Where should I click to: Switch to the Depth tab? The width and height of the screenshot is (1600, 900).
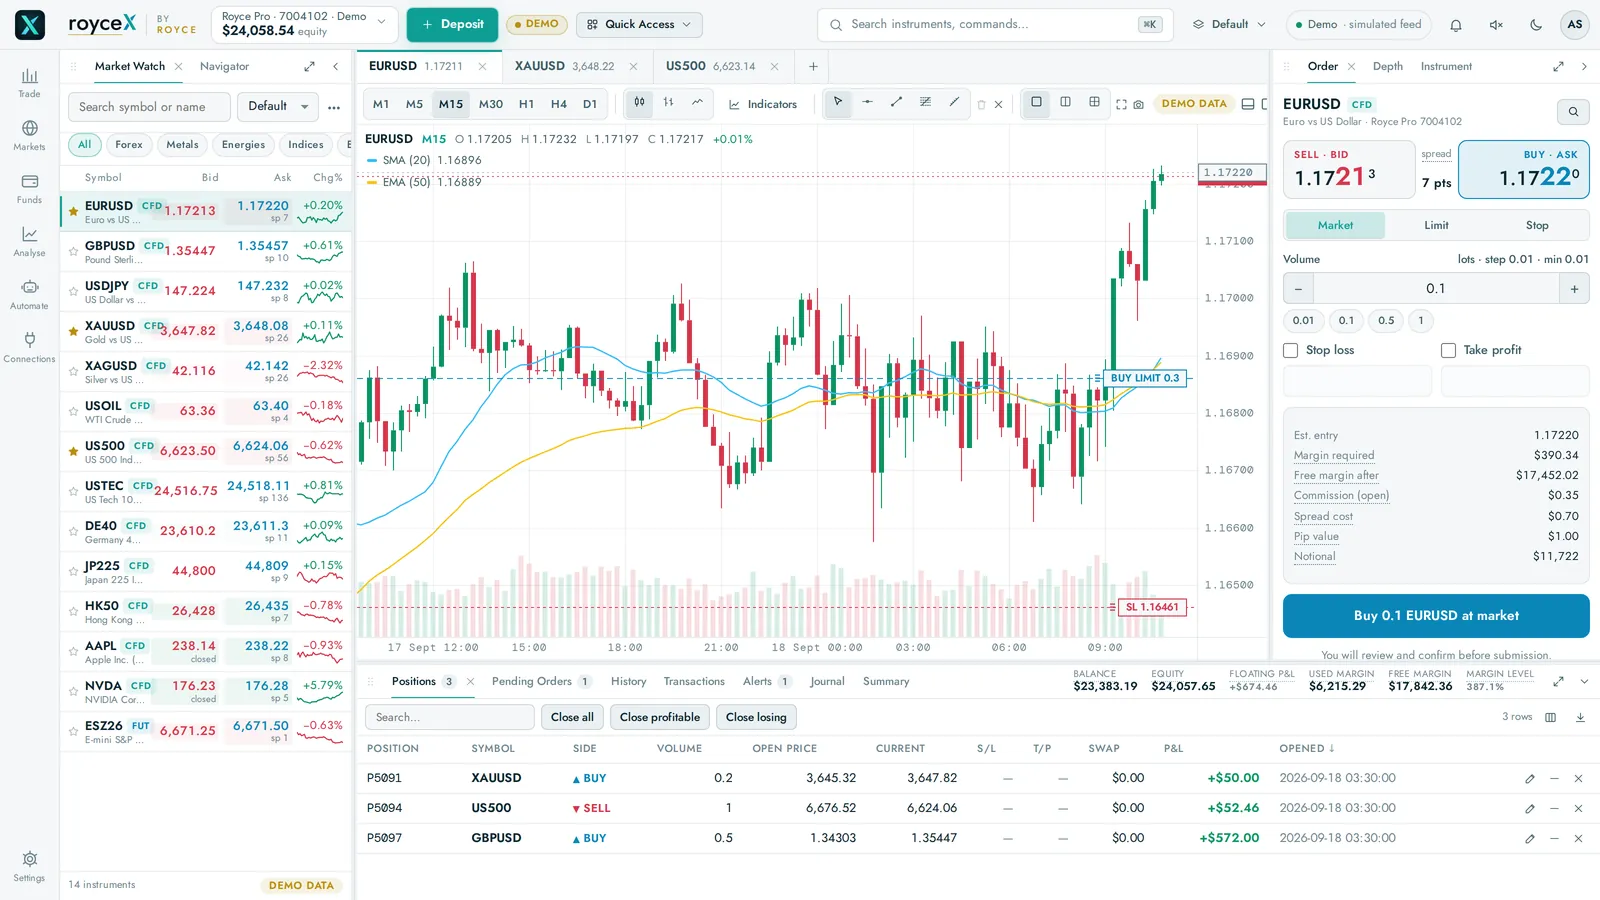tap(1387, 66)
